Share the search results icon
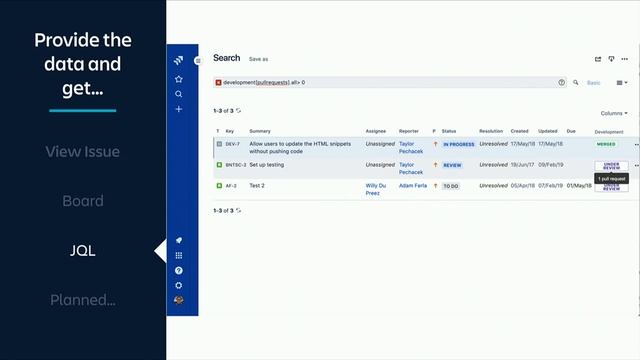This screenshot has width=640, height=360. [x=598, y=59]
